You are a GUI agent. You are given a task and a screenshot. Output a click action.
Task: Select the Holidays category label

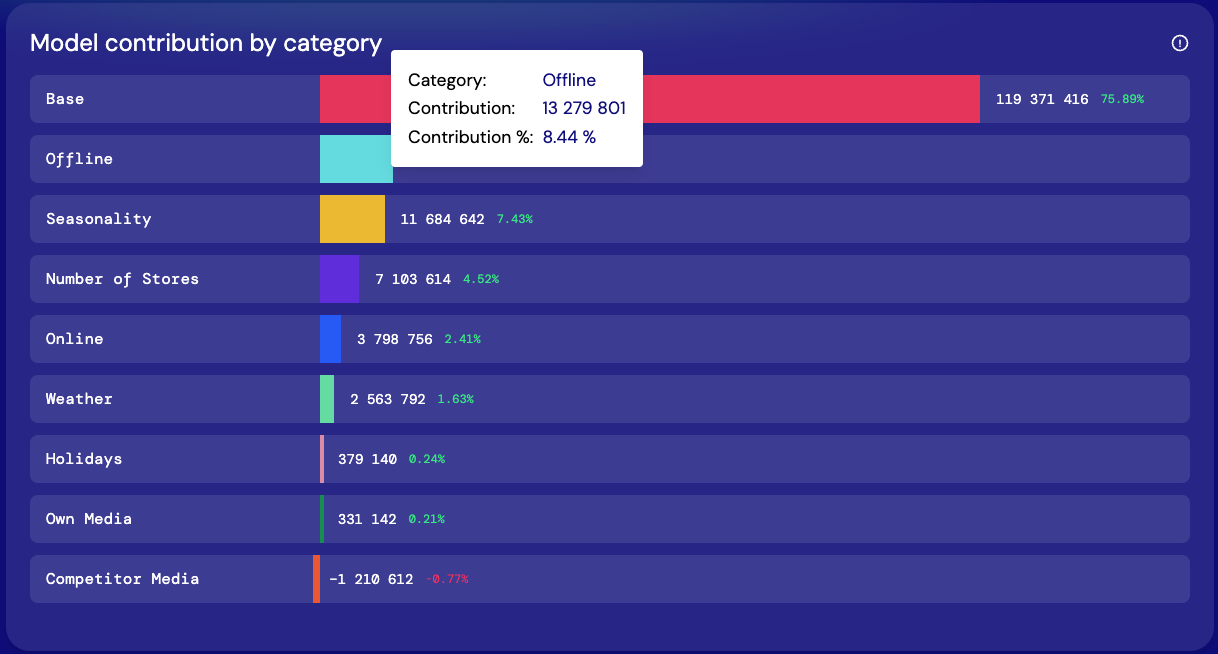click(x=84, y=459)
